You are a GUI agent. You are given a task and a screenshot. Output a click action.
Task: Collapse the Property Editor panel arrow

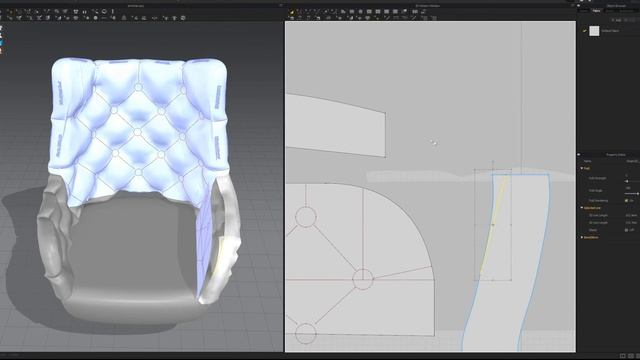click(579, 155)
